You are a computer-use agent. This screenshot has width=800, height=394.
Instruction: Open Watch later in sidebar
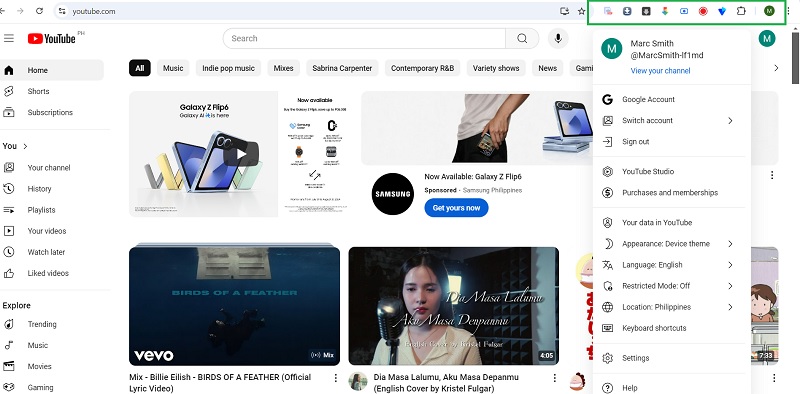click(x=52, y=252)
